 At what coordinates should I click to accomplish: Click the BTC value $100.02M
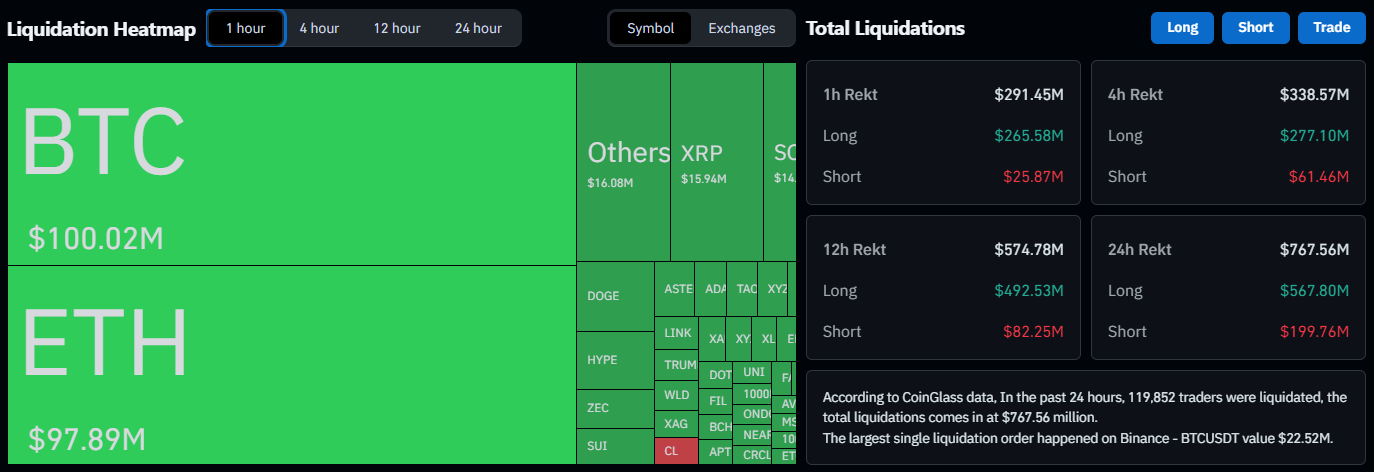[96, 238]
